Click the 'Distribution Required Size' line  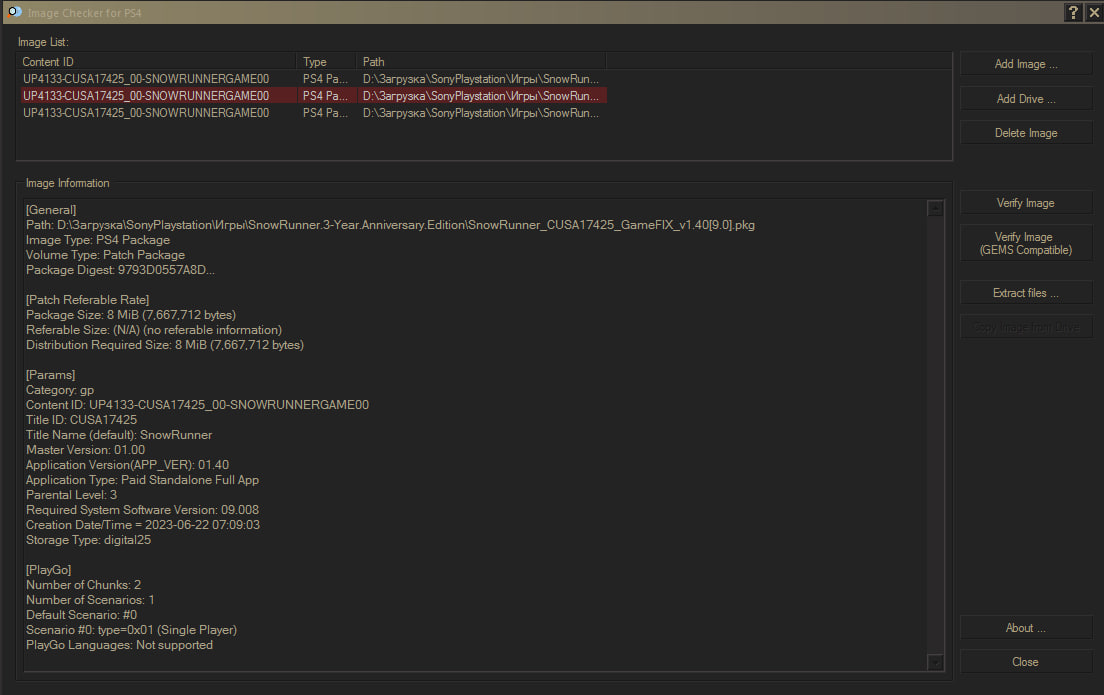(x=165, y=345)
